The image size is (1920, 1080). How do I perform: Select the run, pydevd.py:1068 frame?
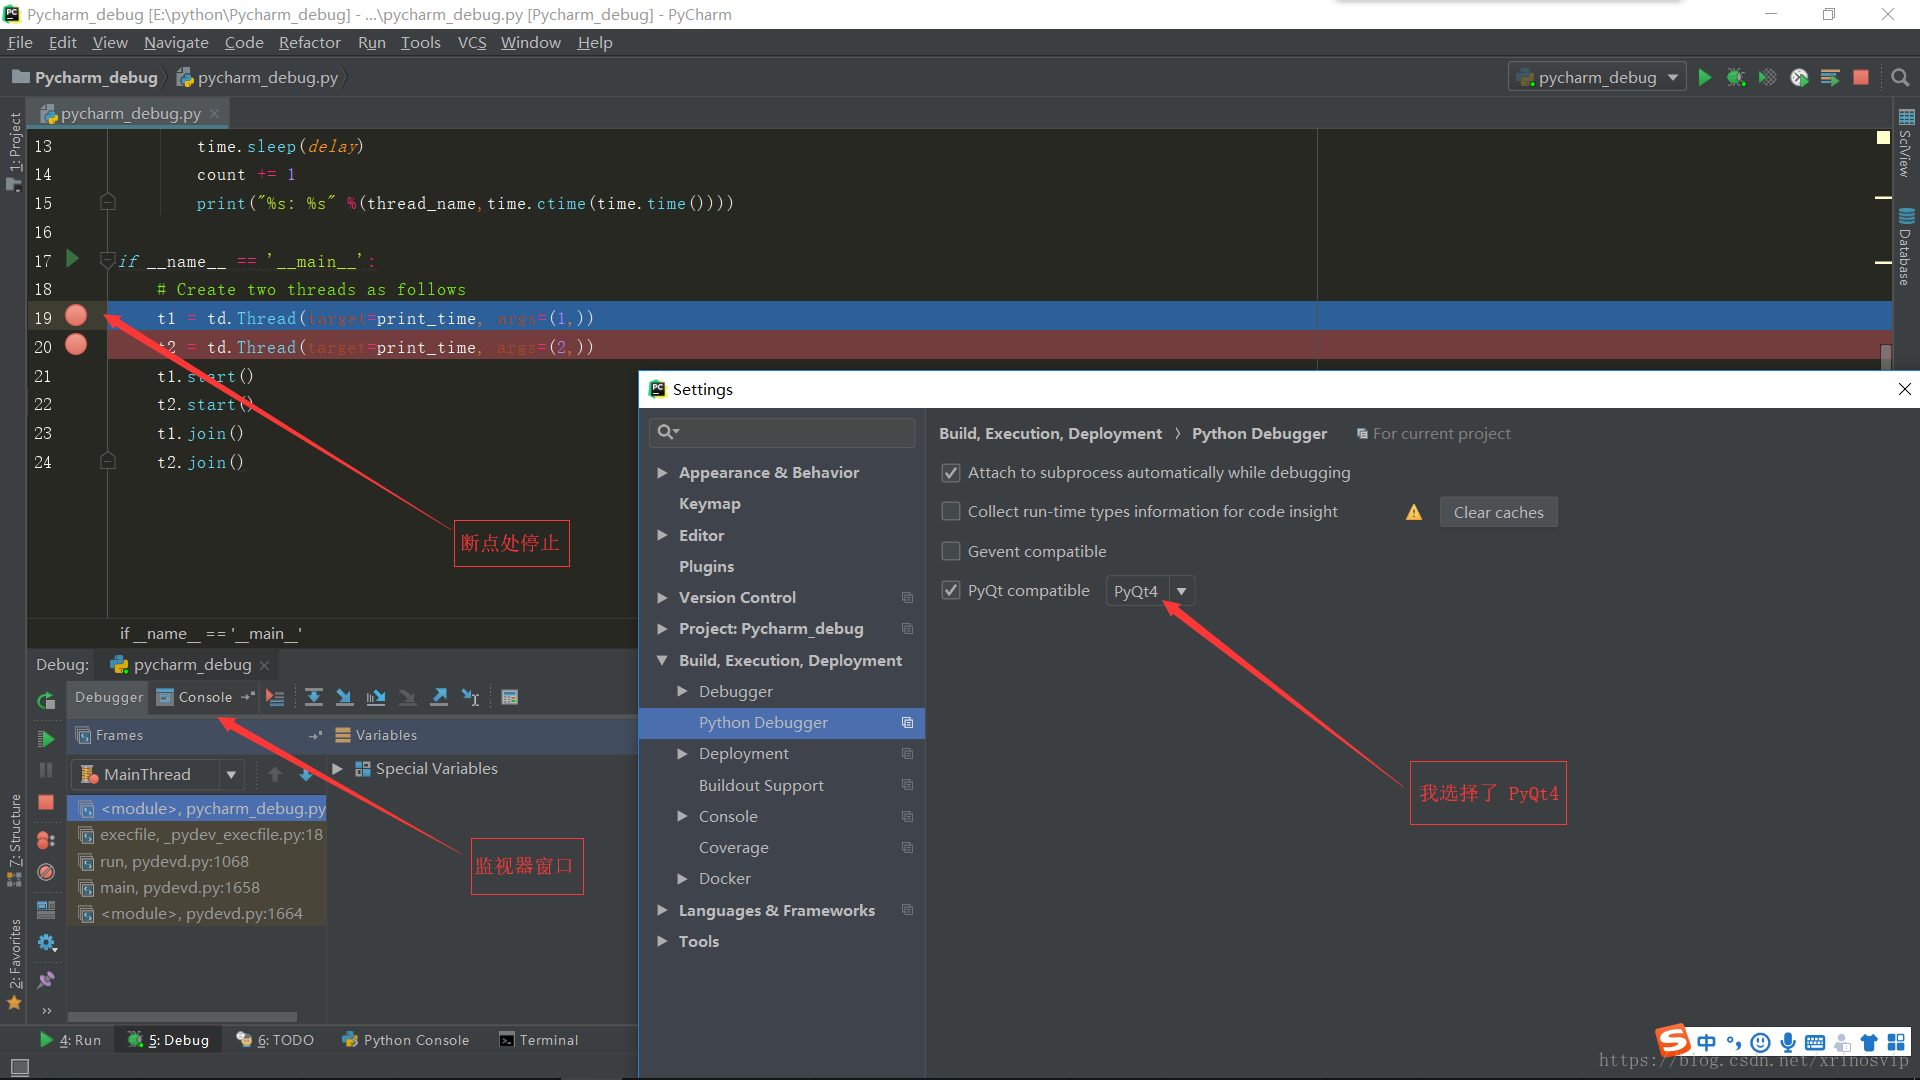(196, 861)
